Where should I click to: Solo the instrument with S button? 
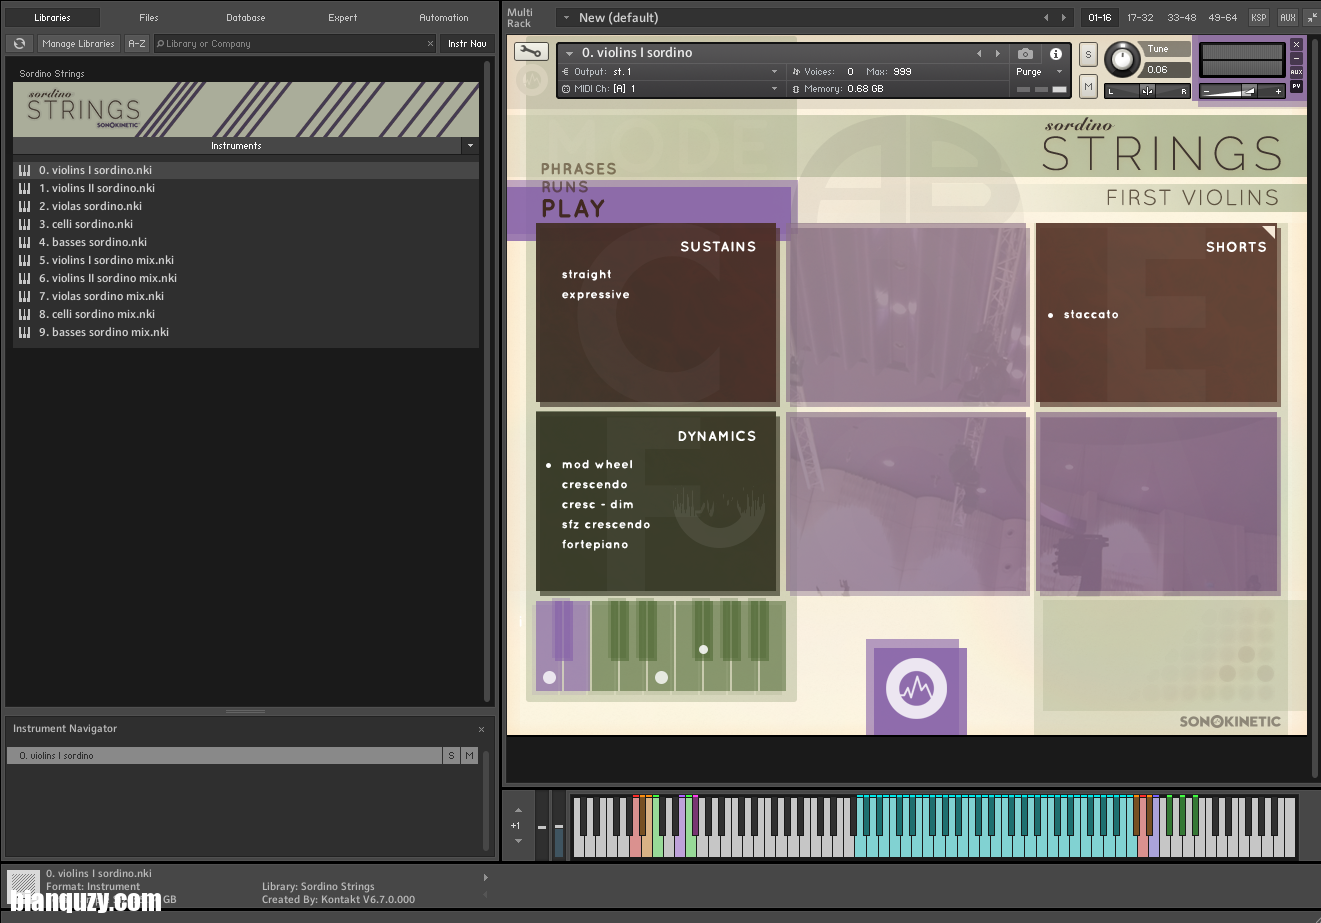click(x=1088, y=55)
